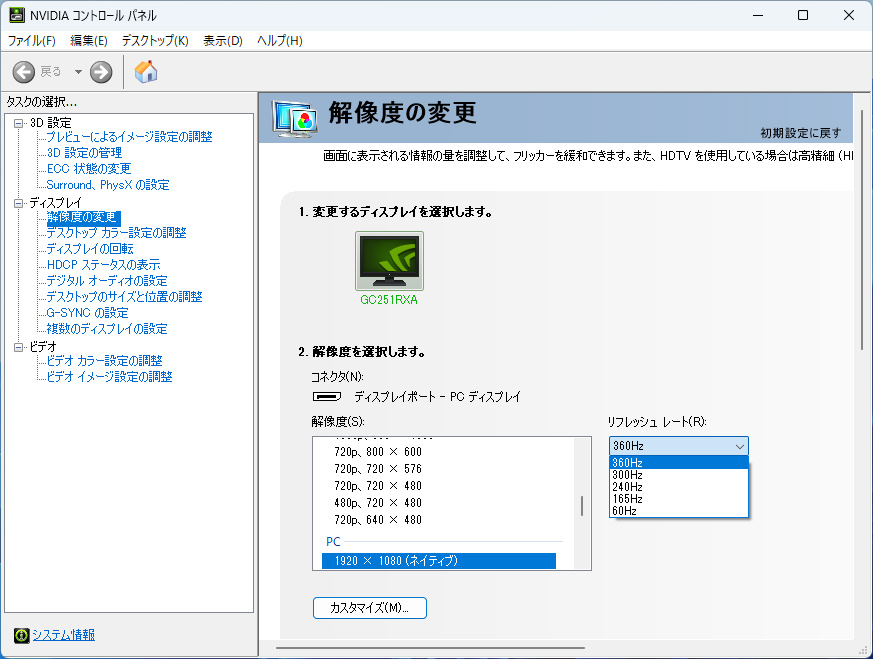Open G-SYNC の設定 page

pos(87,313)
